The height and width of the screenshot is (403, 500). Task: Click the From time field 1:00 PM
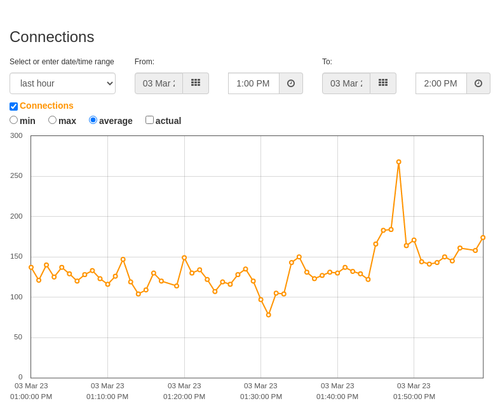point(254,83)
